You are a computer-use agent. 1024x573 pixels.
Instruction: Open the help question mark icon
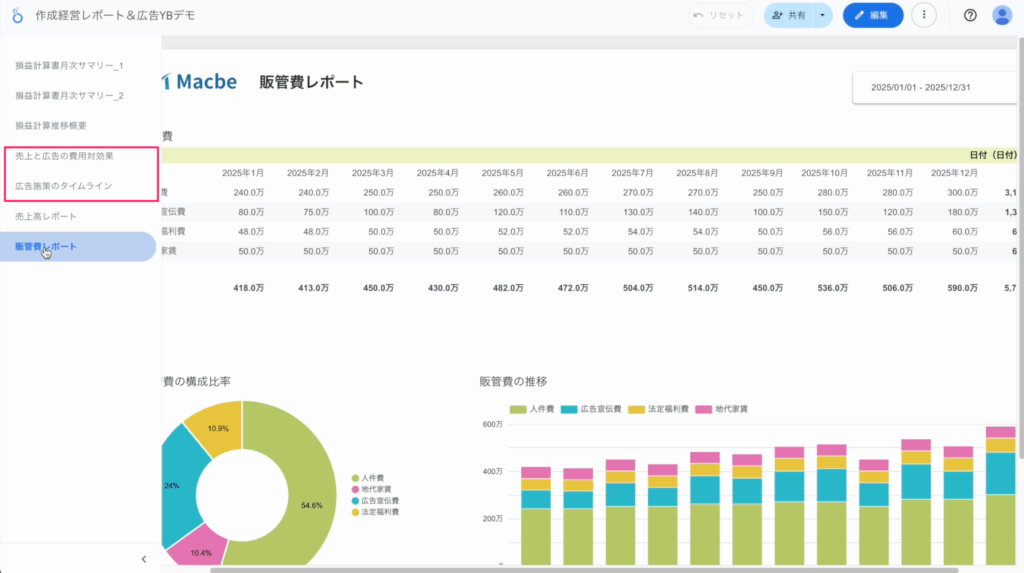click(x=969, y=15)
